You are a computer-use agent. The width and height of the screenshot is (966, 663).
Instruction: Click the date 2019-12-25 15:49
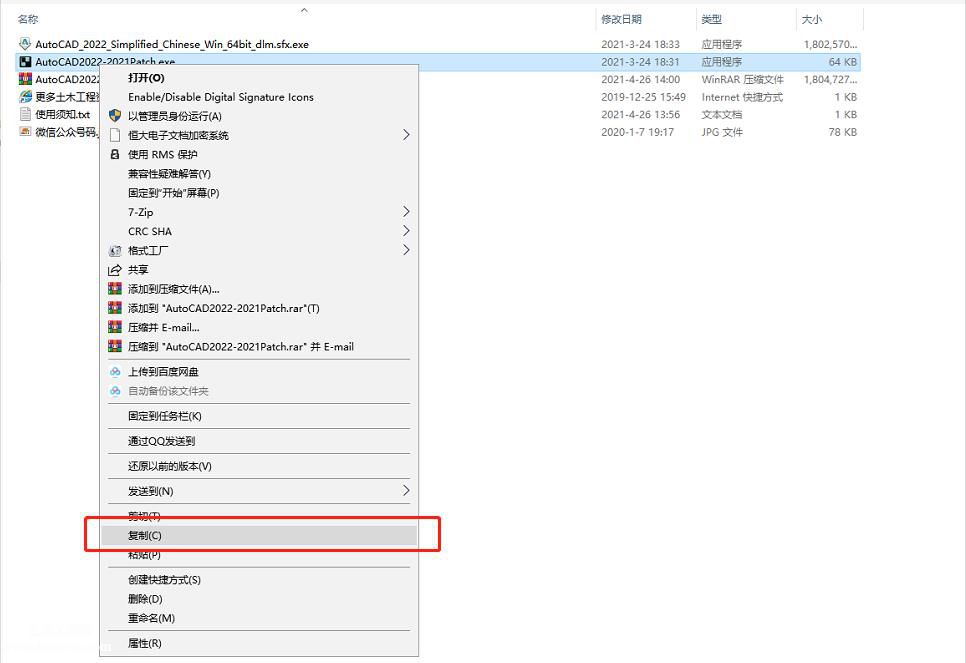point(643,97)
